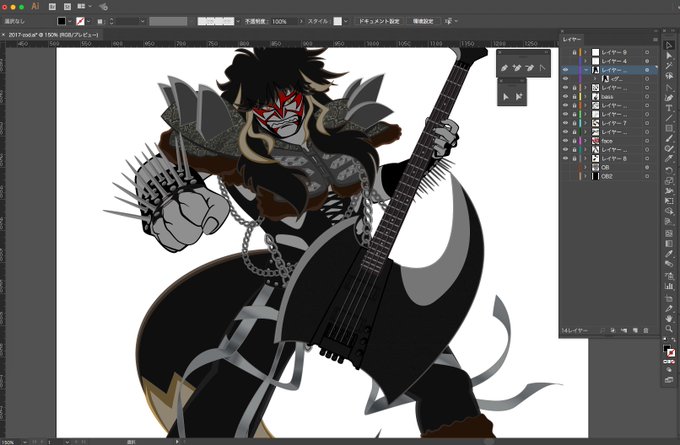Viewport: 680px width, 445px height.
Task: Collapse the selected highlighted layer
Action: pos(586,70)
